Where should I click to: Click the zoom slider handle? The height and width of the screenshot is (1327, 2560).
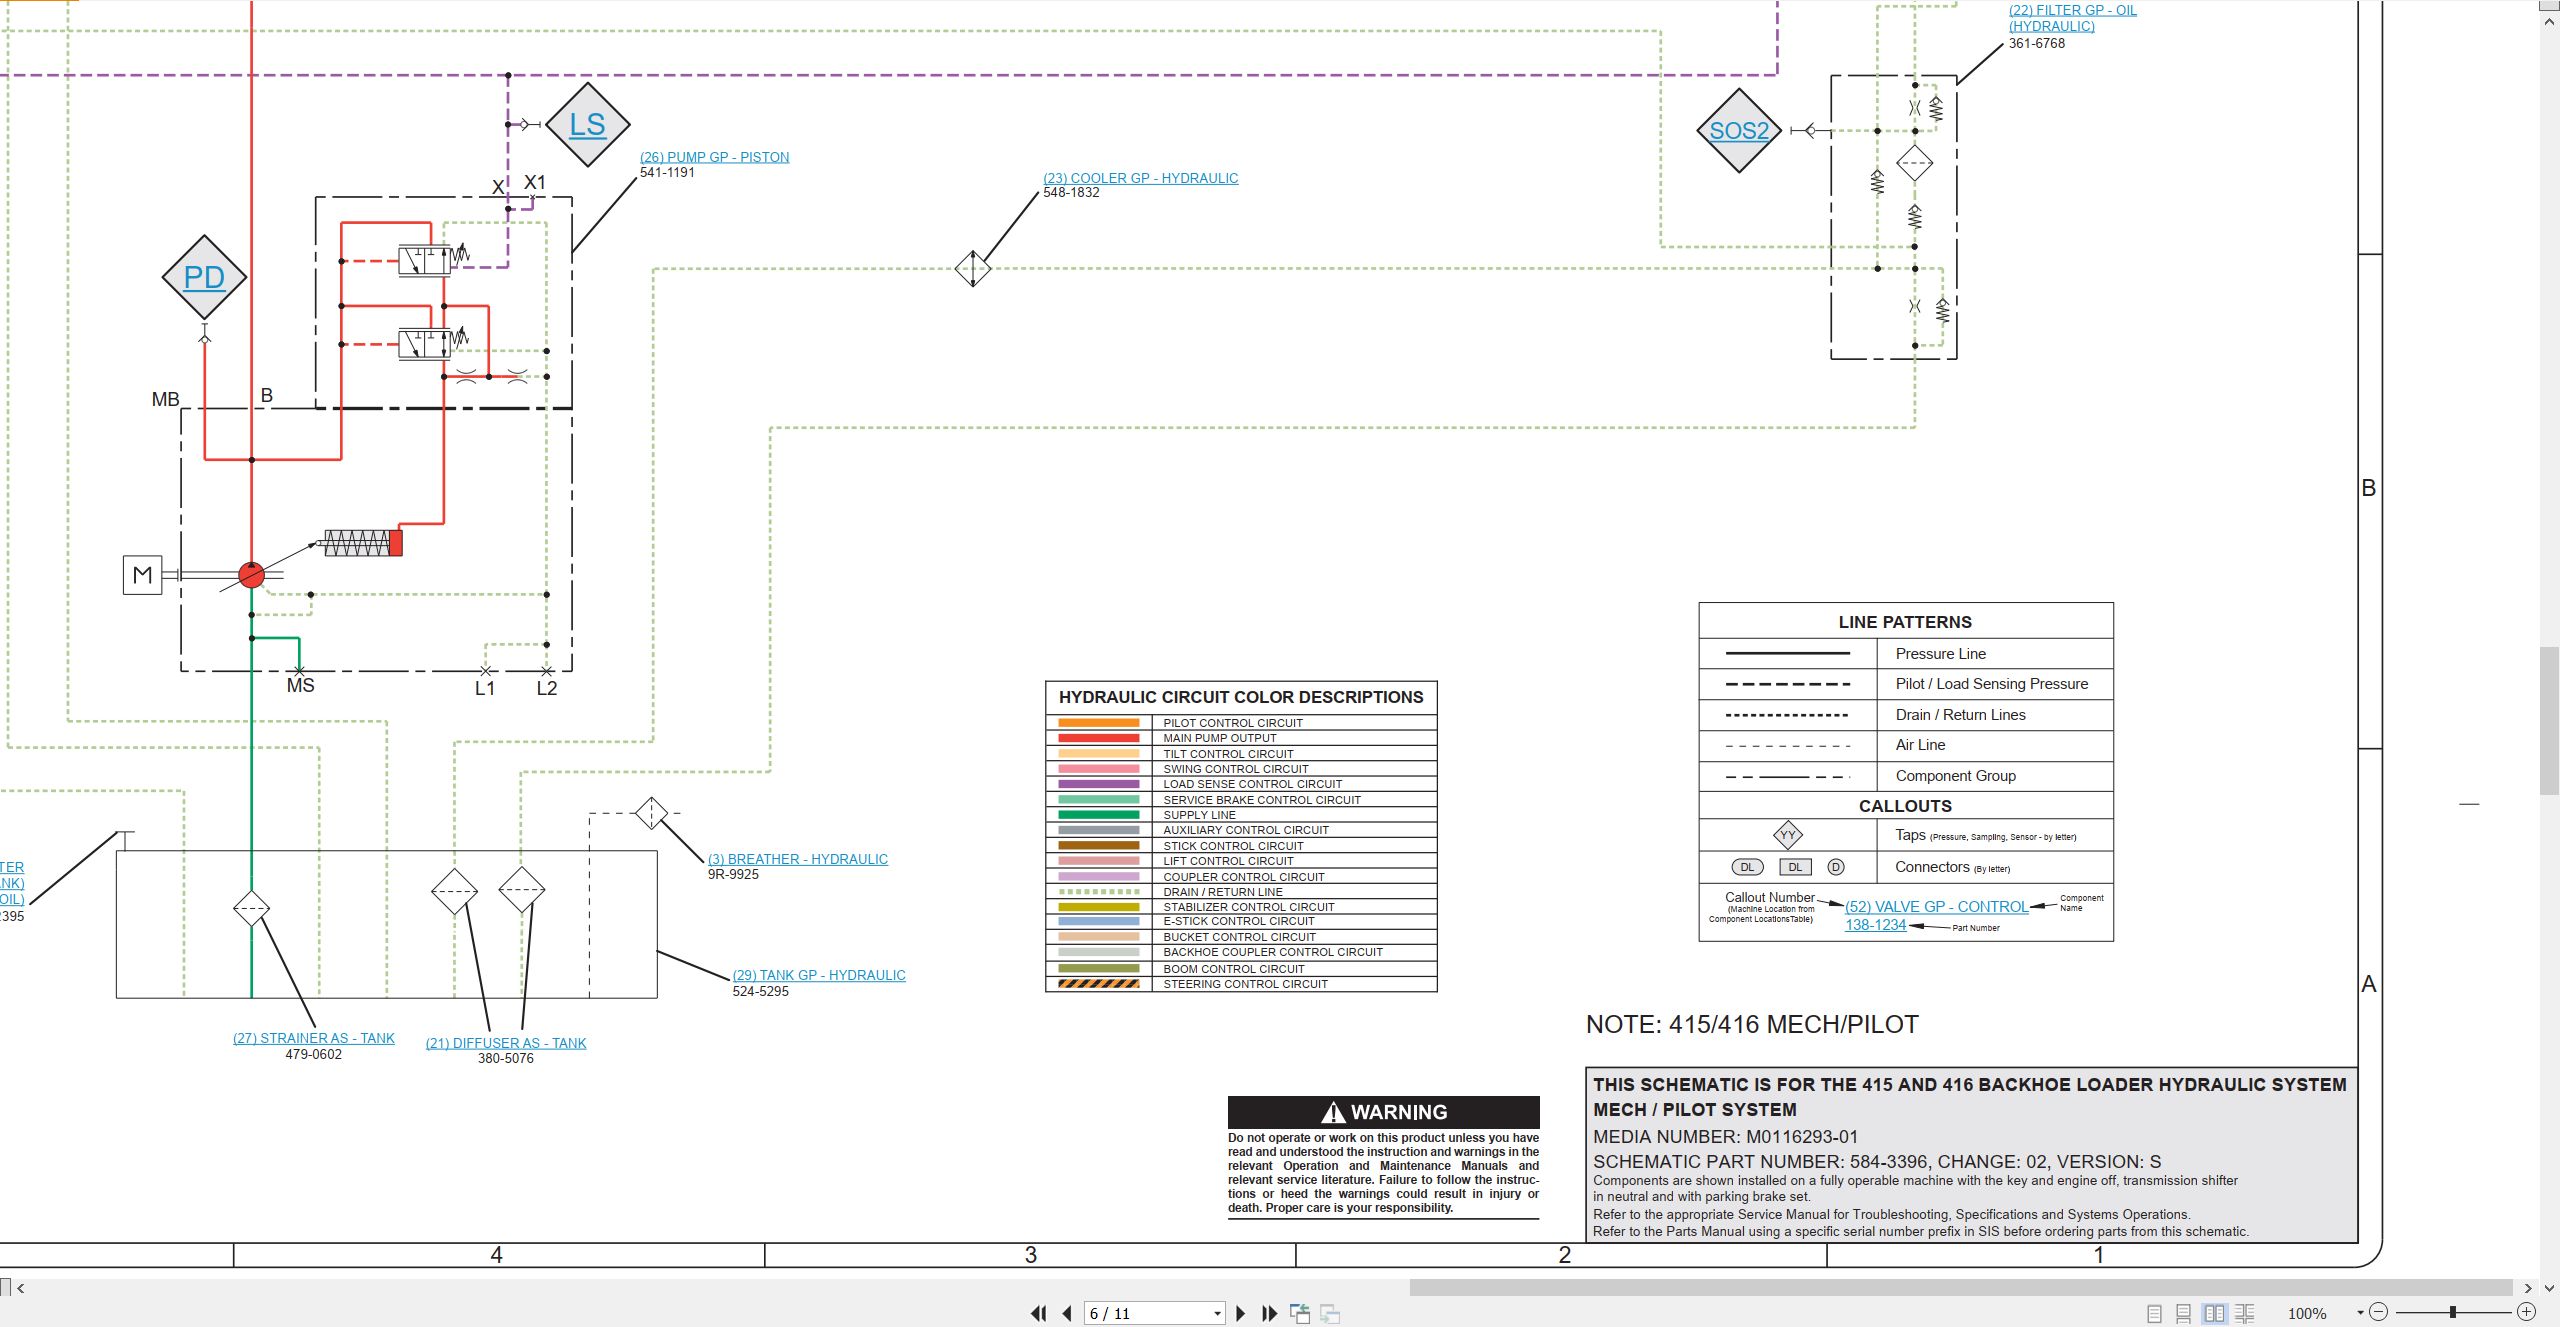click(2452, 1312)
